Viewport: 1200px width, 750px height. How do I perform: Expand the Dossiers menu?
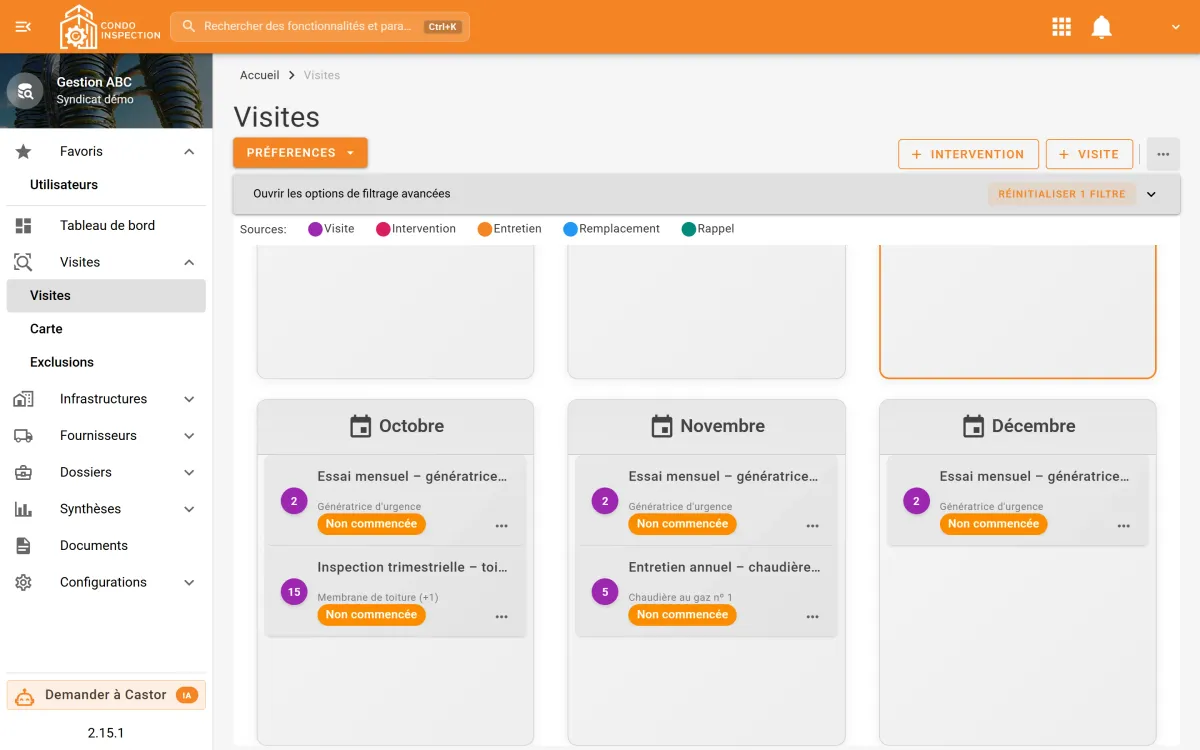pos(189,472)
